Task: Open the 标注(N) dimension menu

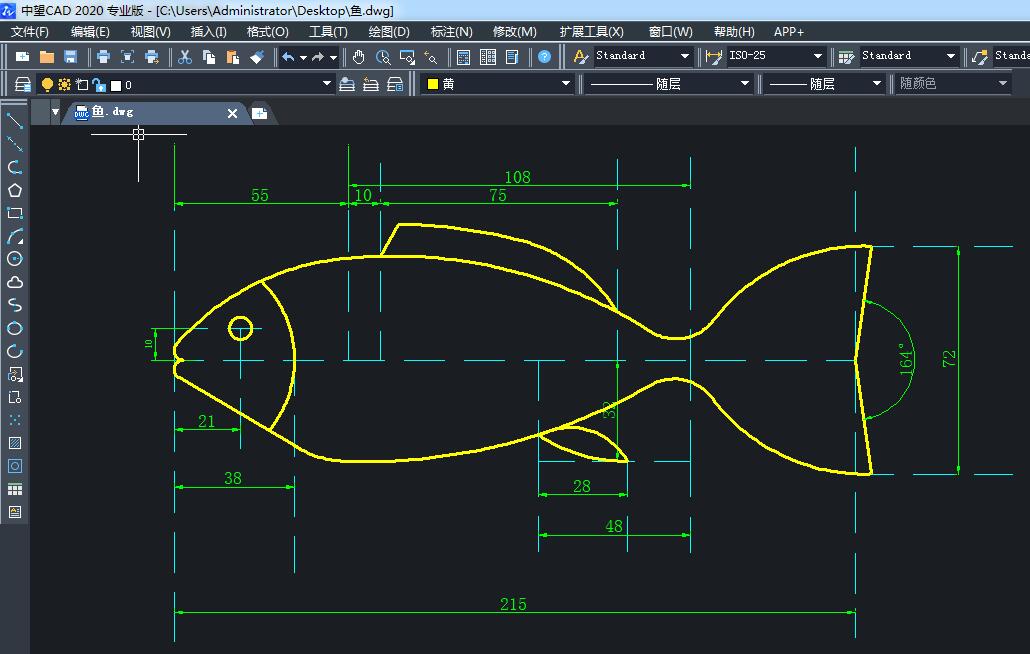Action: (x=451, y=32)
